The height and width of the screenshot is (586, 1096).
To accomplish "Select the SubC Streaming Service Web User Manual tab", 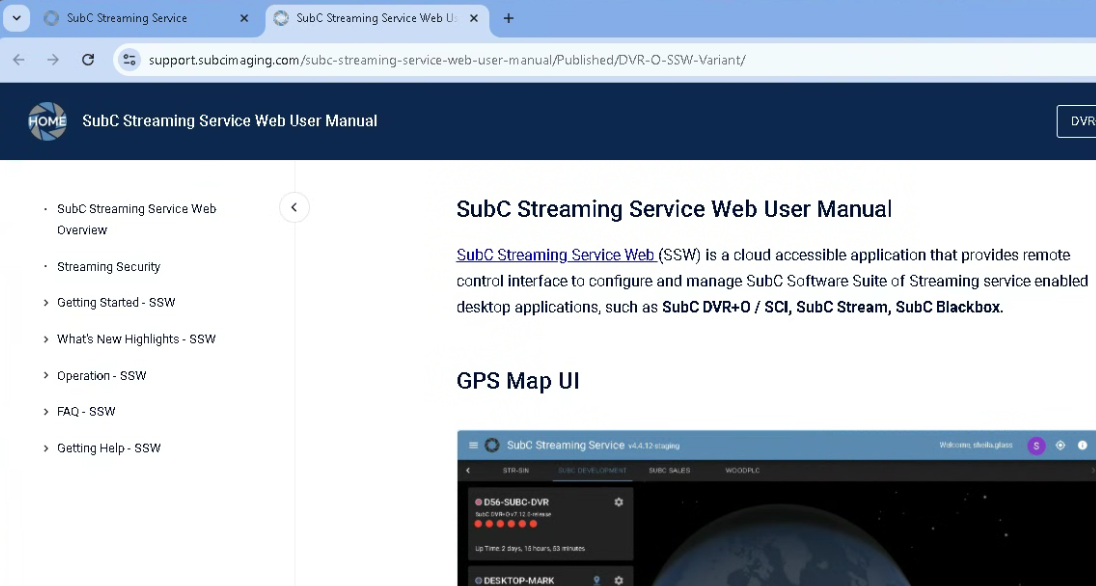I will (365, 18).
